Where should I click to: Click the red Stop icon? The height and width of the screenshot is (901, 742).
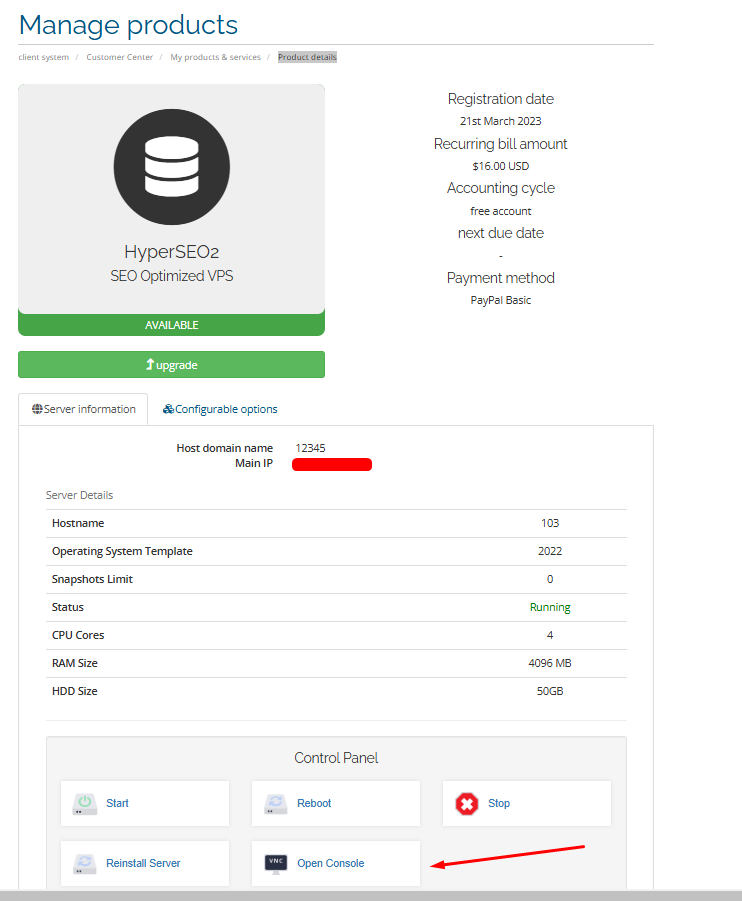click(x=467, y=804)
